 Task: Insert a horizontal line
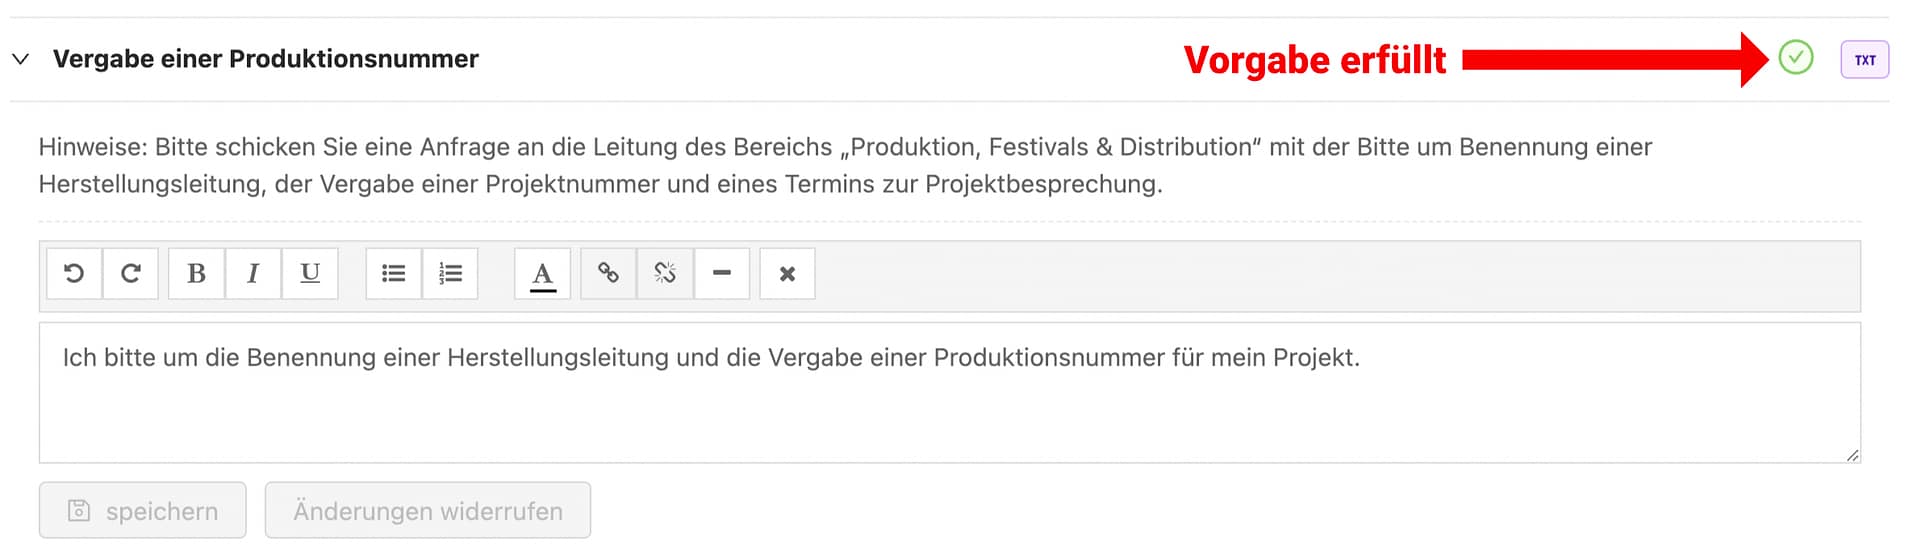tap(722, 273)
